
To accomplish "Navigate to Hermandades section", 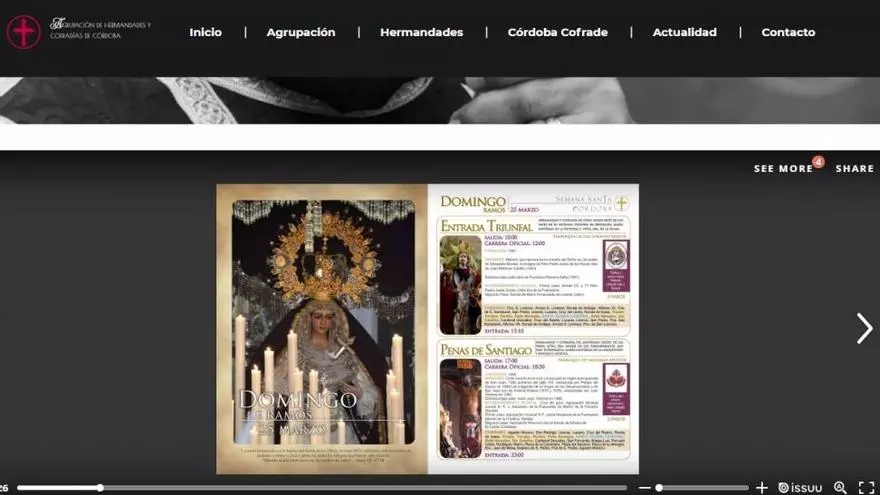I will coord(421,32).
